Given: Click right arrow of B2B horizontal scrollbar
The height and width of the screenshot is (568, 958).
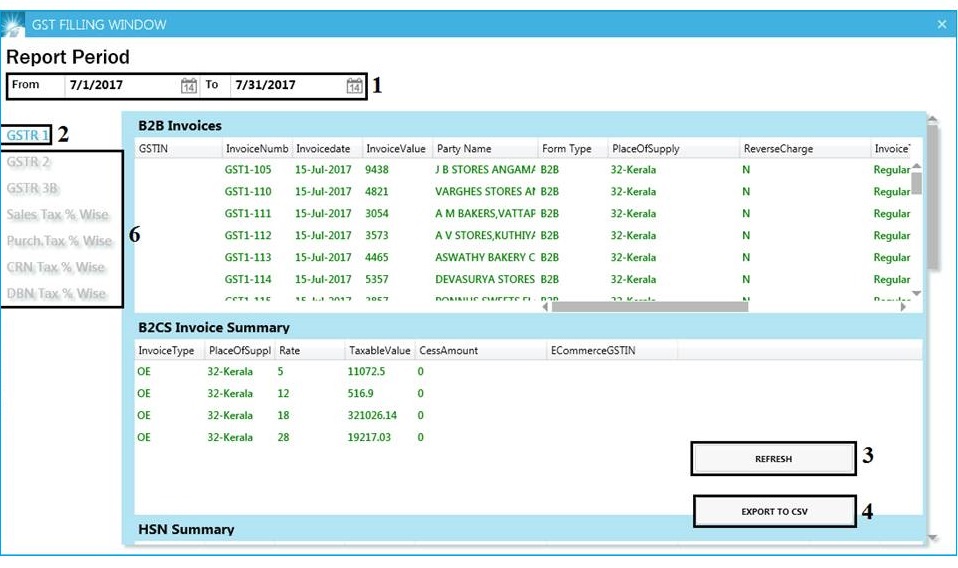Looking at the screenshot, I should (x=903, y=307).
